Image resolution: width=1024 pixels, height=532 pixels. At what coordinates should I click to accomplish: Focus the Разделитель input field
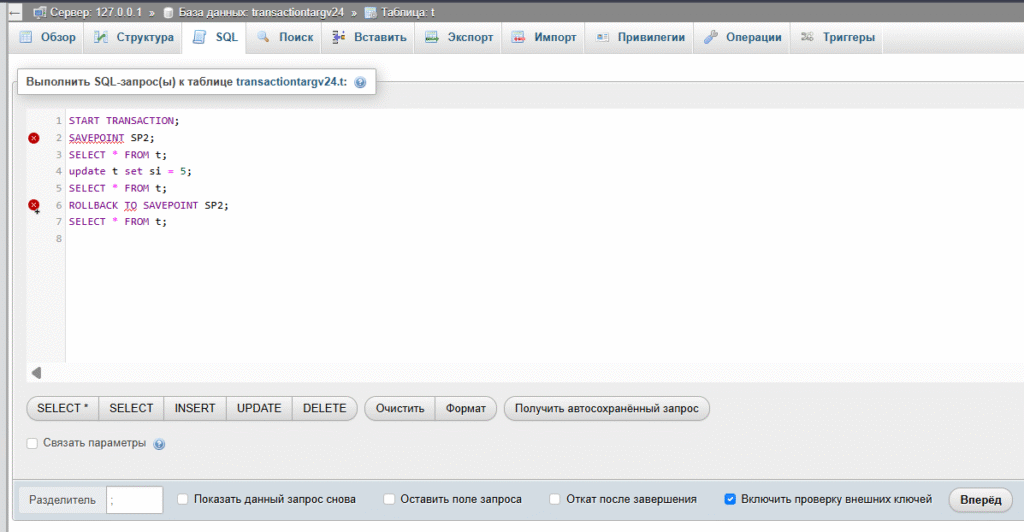tap(135, 500)
